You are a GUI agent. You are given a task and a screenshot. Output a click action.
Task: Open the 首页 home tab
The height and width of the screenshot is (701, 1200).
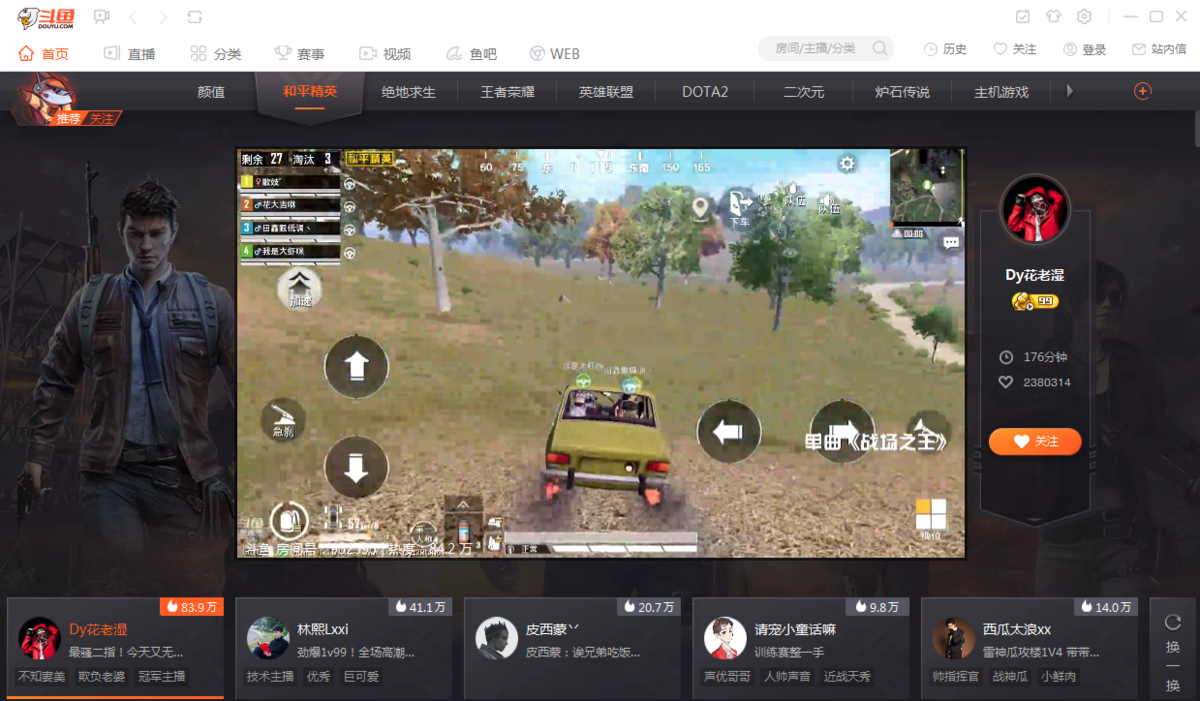click(44, 53)
